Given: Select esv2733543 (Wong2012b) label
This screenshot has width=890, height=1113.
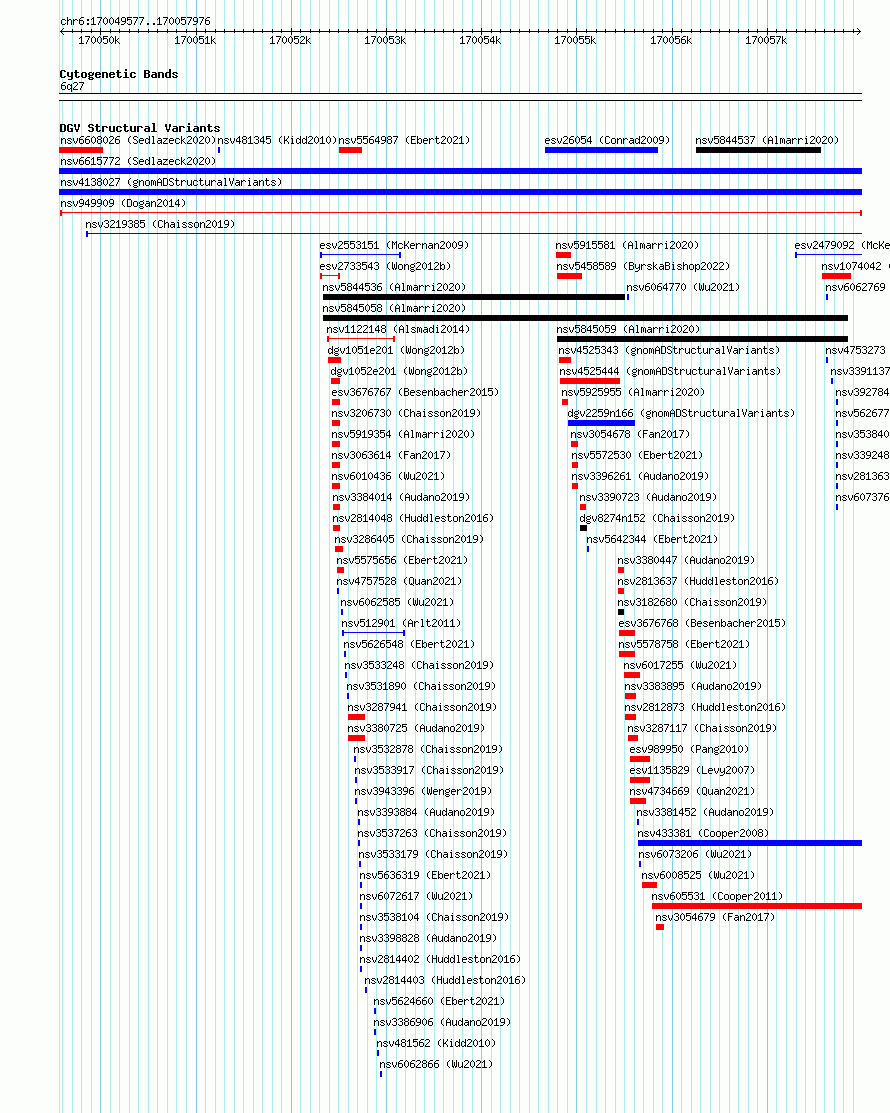Looking at the screenshot, I should pyautogui.click(x=385, y=266).
